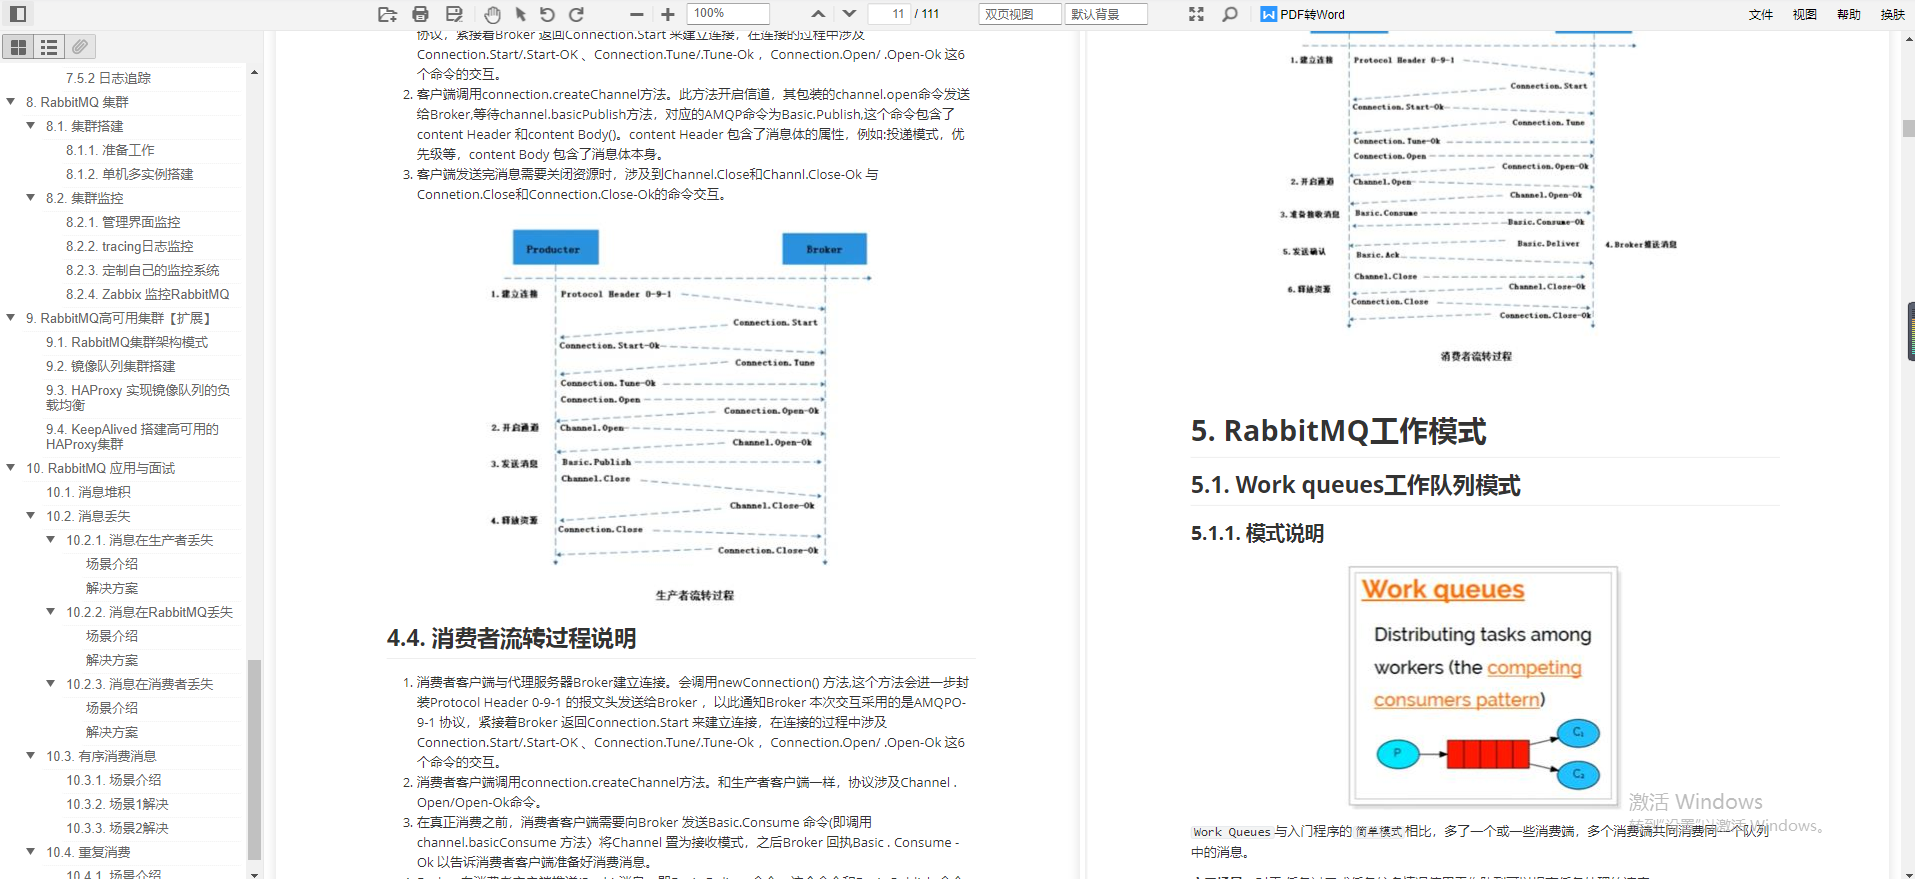Rotate the page counterclockwise
1915x879 pixels.
pos(547,14)
